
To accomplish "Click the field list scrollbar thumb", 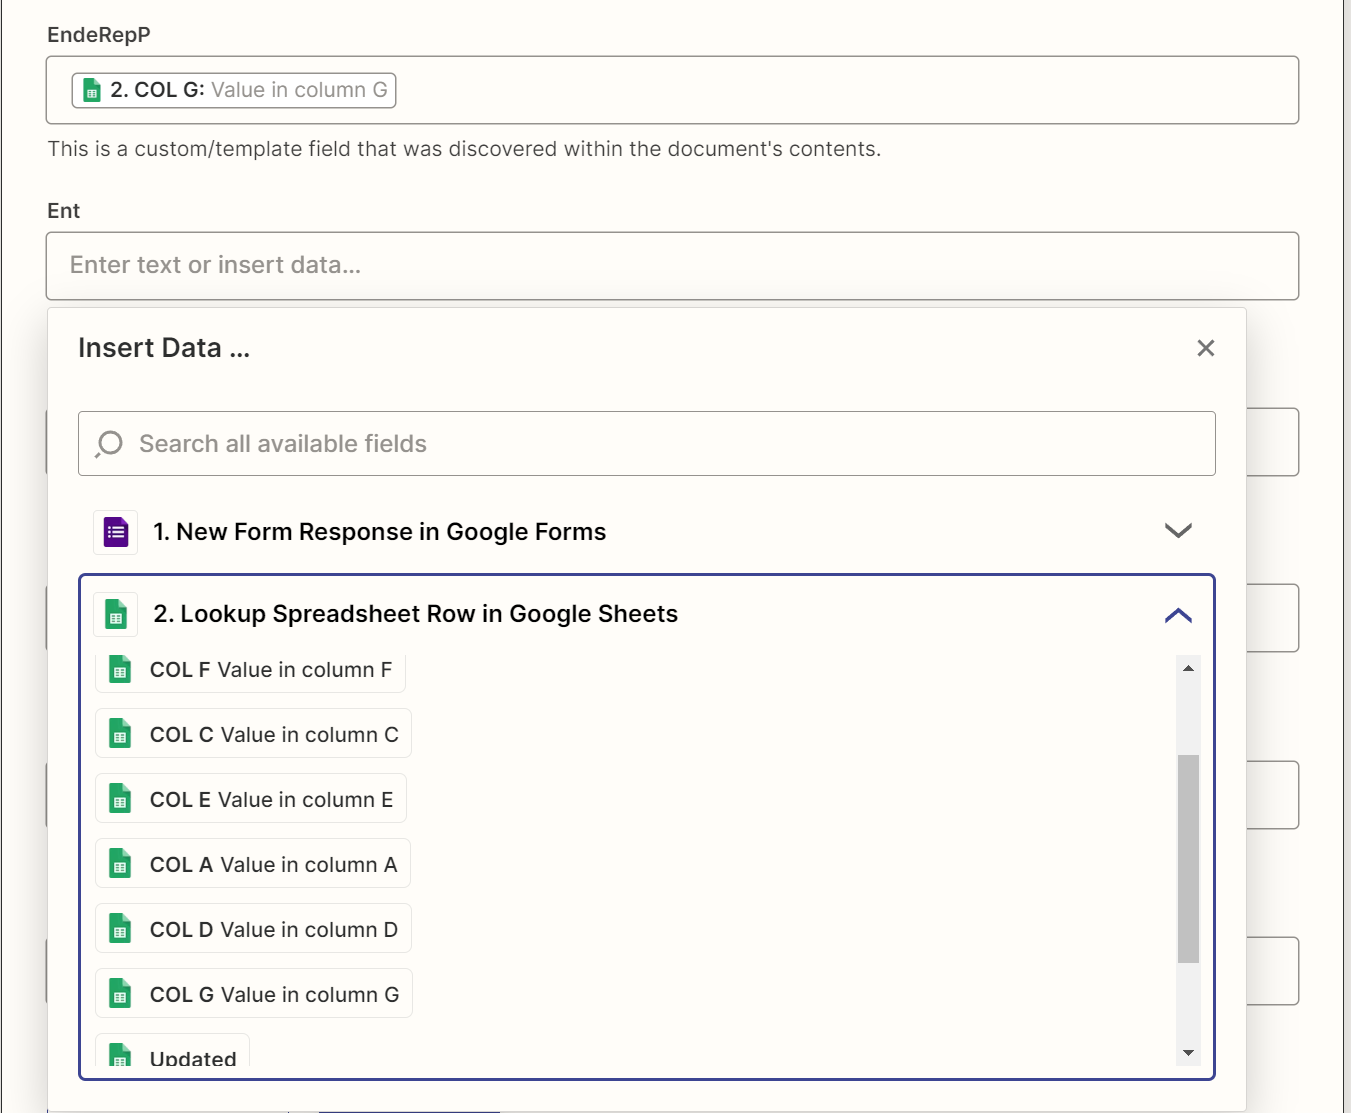I will pyautogui.click(x=1188, y=859).
